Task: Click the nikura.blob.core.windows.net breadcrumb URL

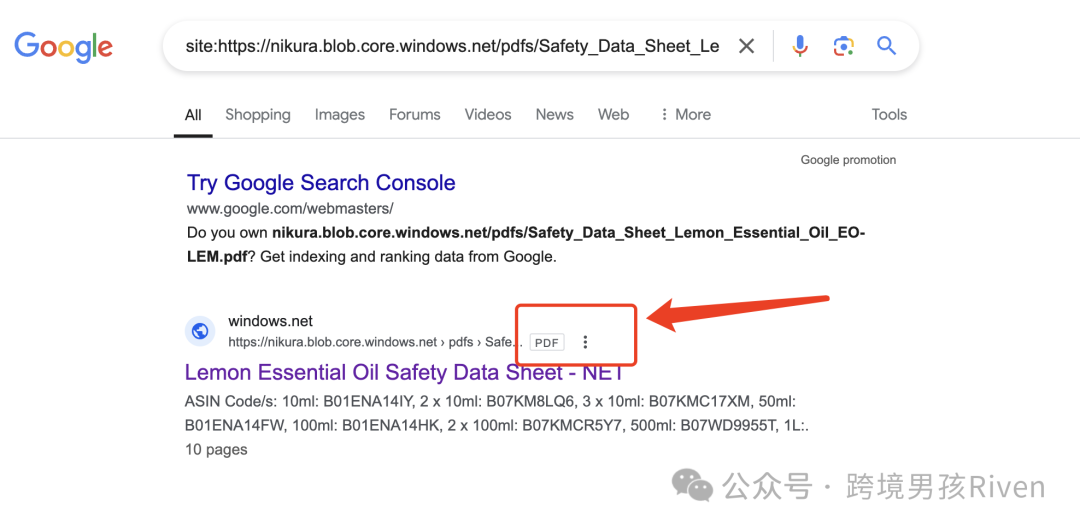Action: point(375,342)
